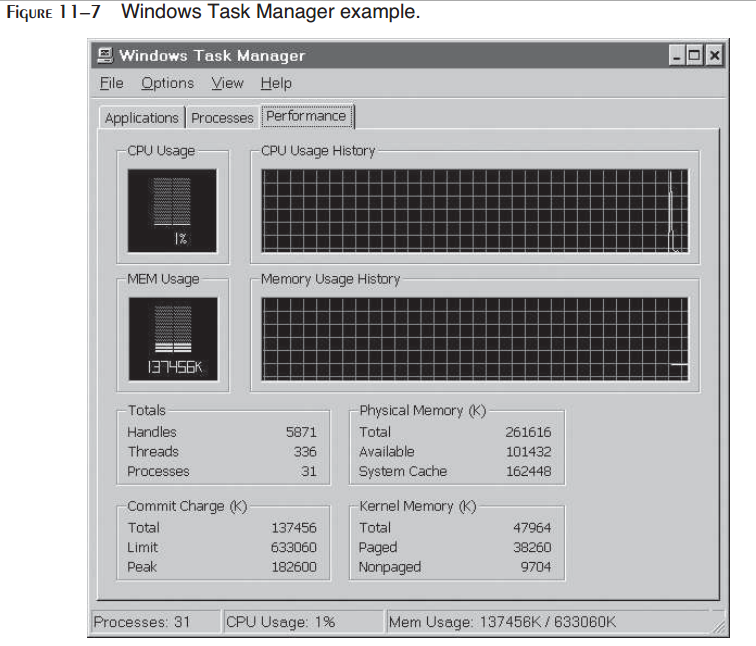Click the MEM Usage gauge showing 137456K

[173, 339]
